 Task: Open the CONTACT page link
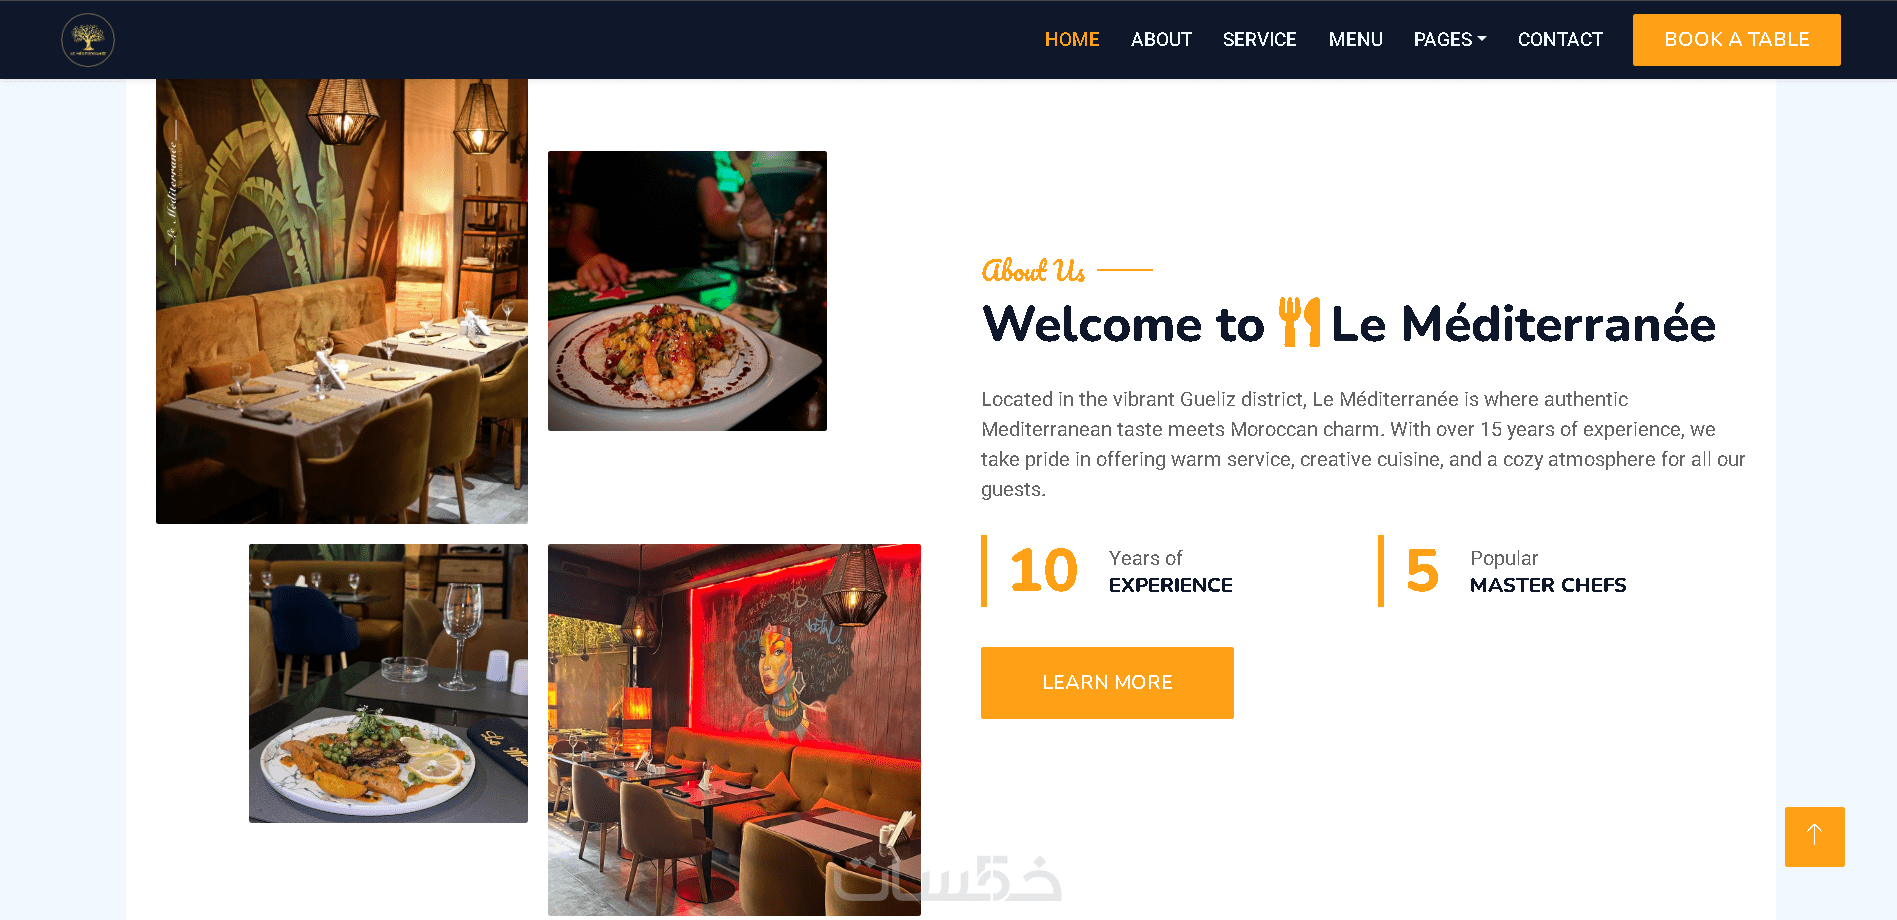[1560, 40]
